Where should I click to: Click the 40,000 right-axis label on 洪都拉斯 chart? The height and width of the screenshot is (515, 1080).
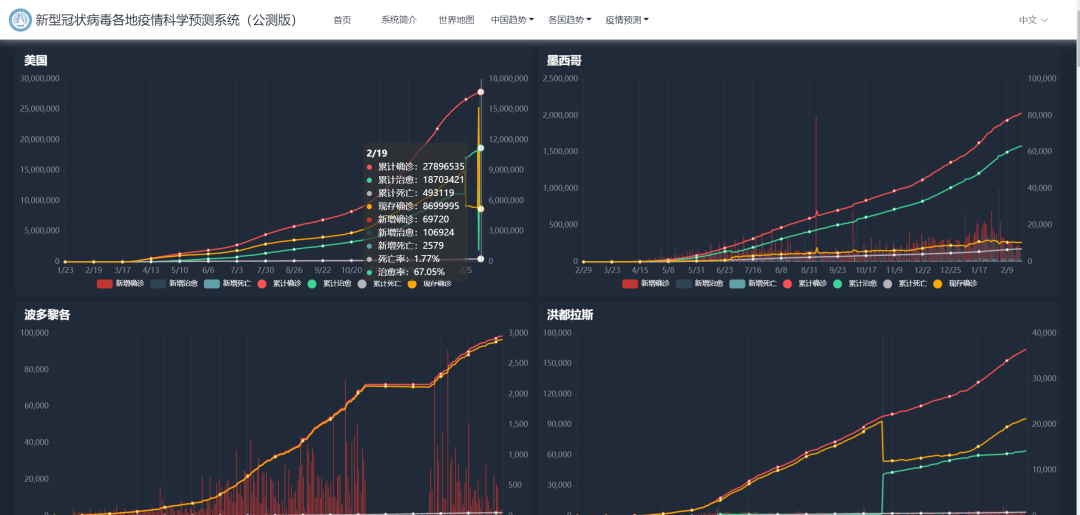[1043, 333]
